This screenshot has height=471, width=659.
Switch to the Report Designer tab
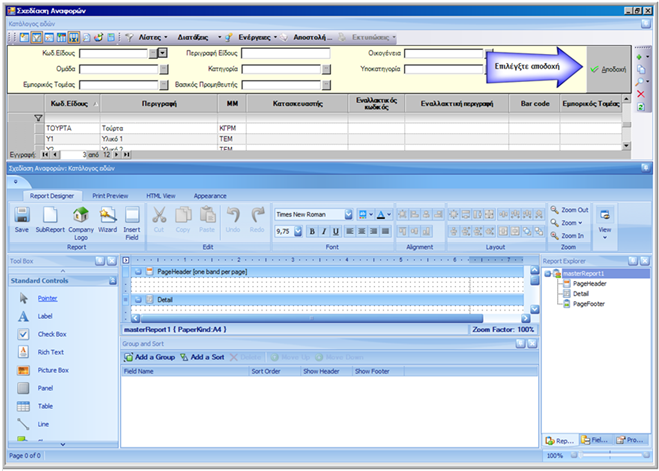click(52, 196)
